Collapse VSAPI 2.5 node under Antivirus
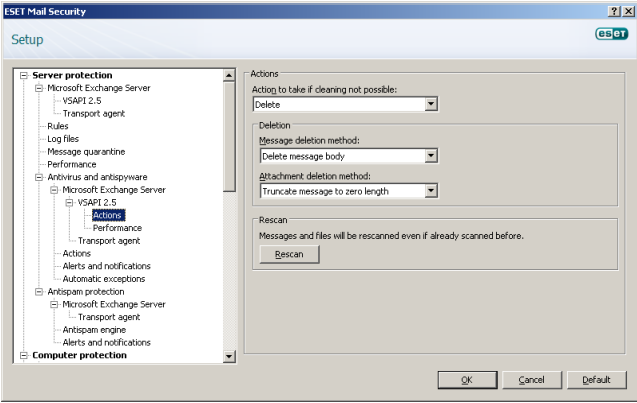 [69, 203]
